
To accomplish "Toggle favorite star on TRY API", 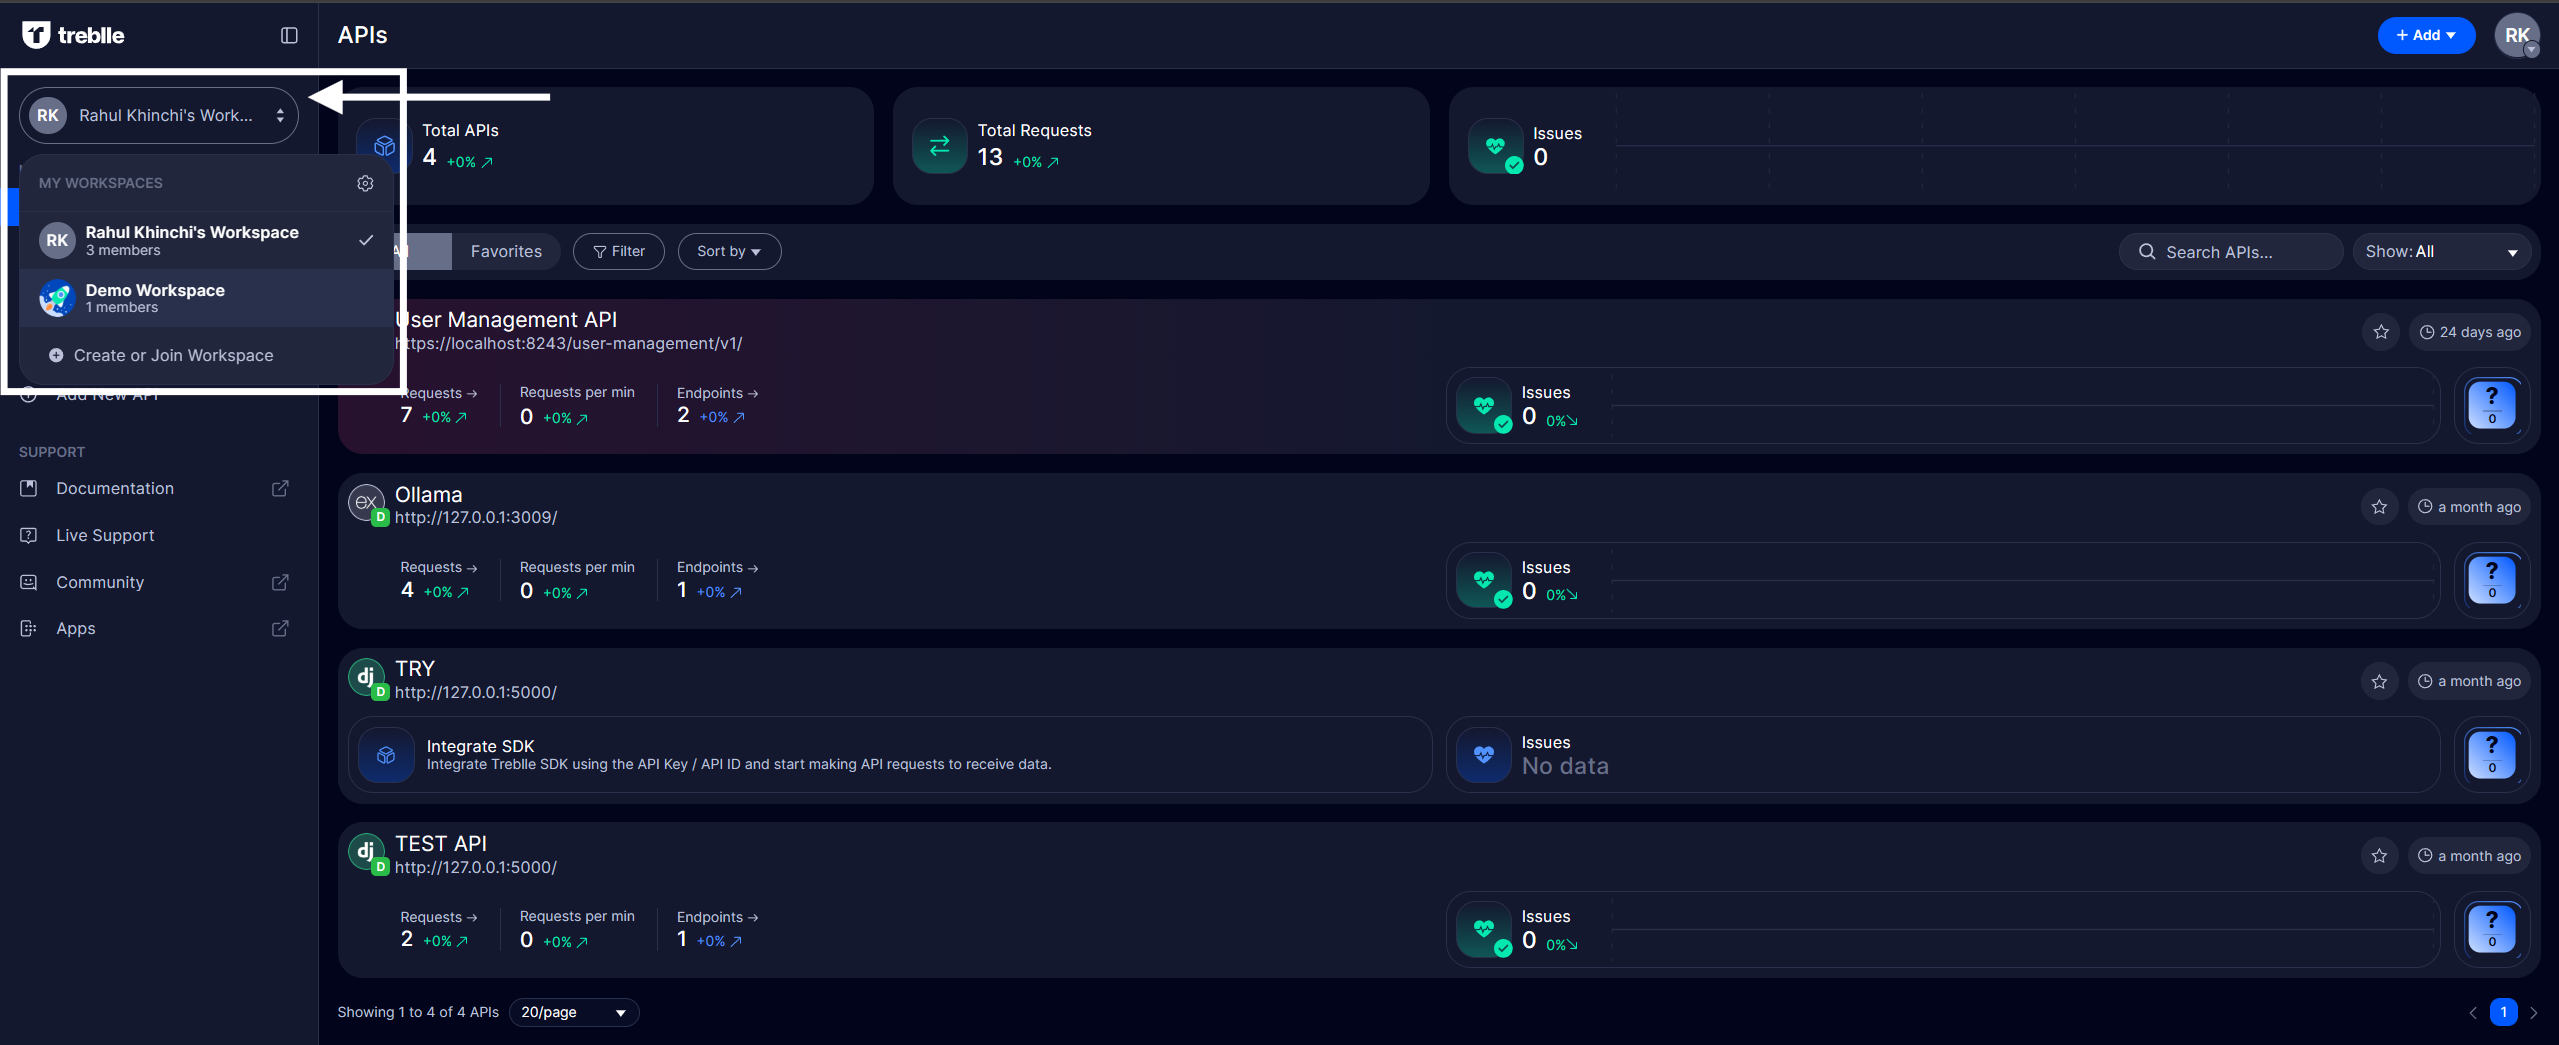I will (x=2379, y=681).
